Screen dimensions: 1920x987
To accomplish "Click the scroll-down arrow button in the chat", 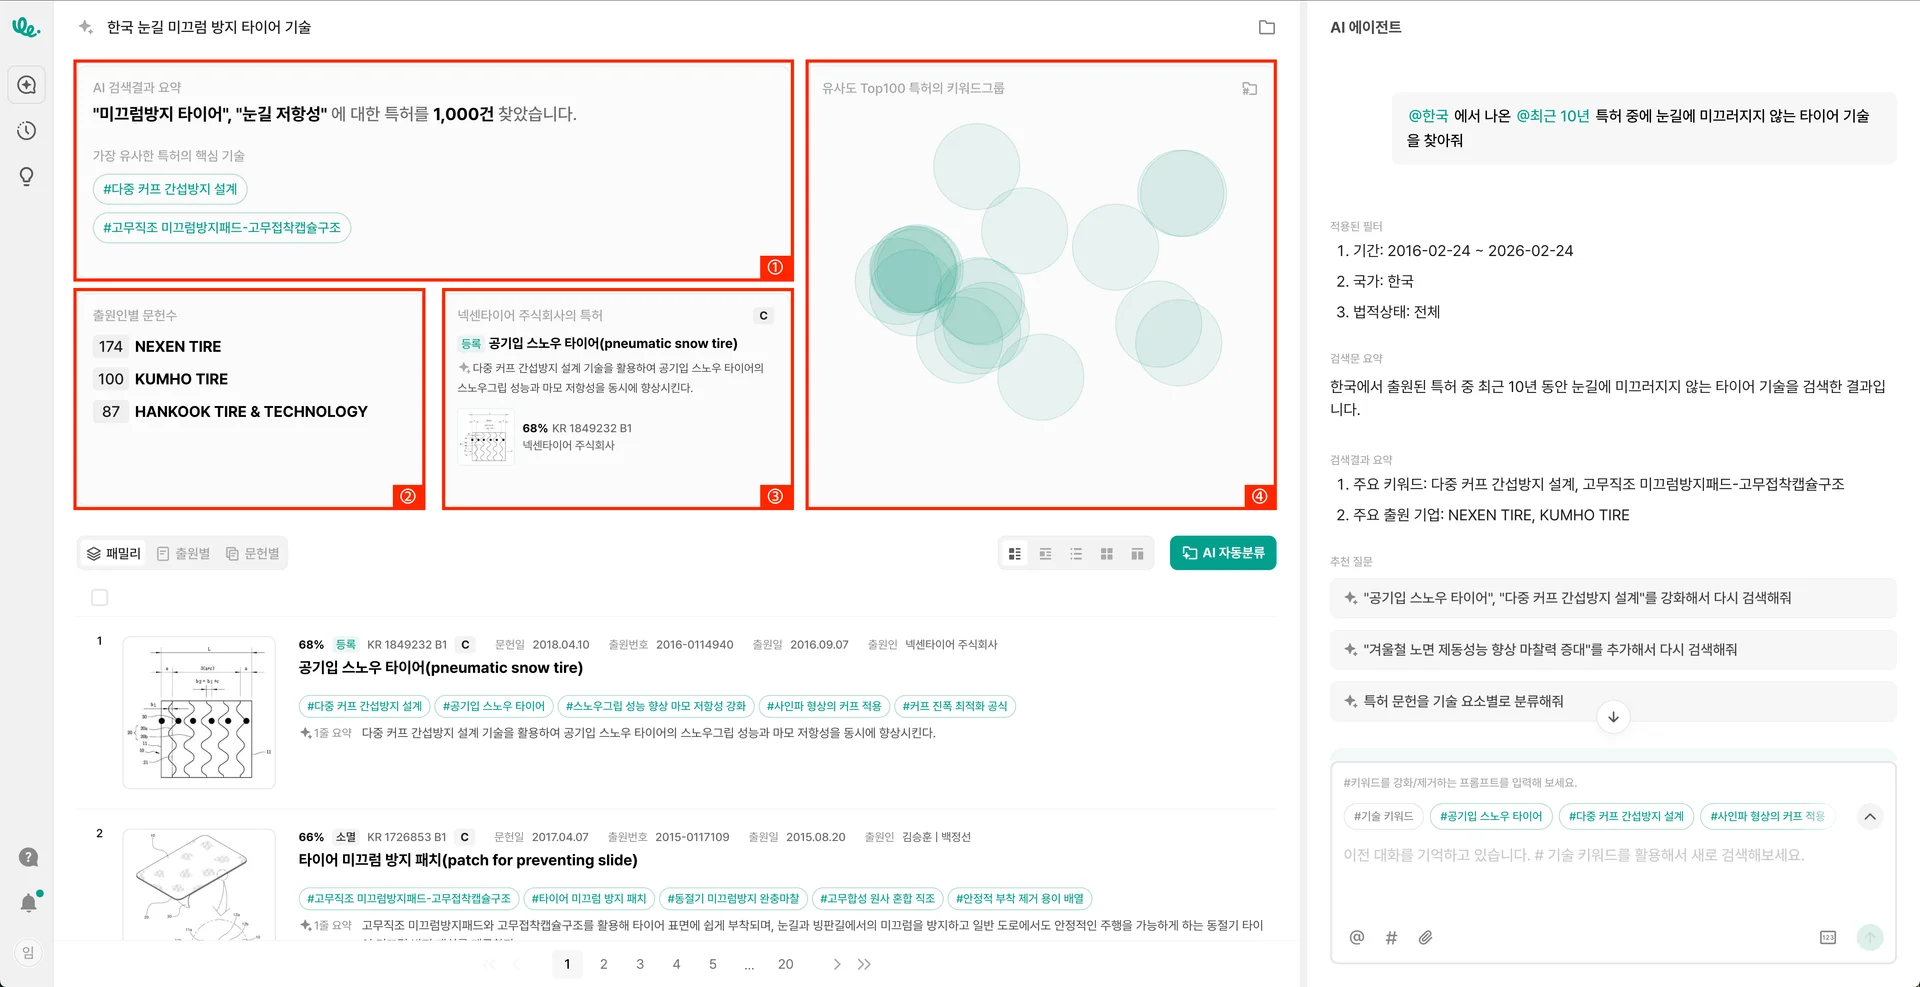I will pyautogui.click(x=1613, y=717).
